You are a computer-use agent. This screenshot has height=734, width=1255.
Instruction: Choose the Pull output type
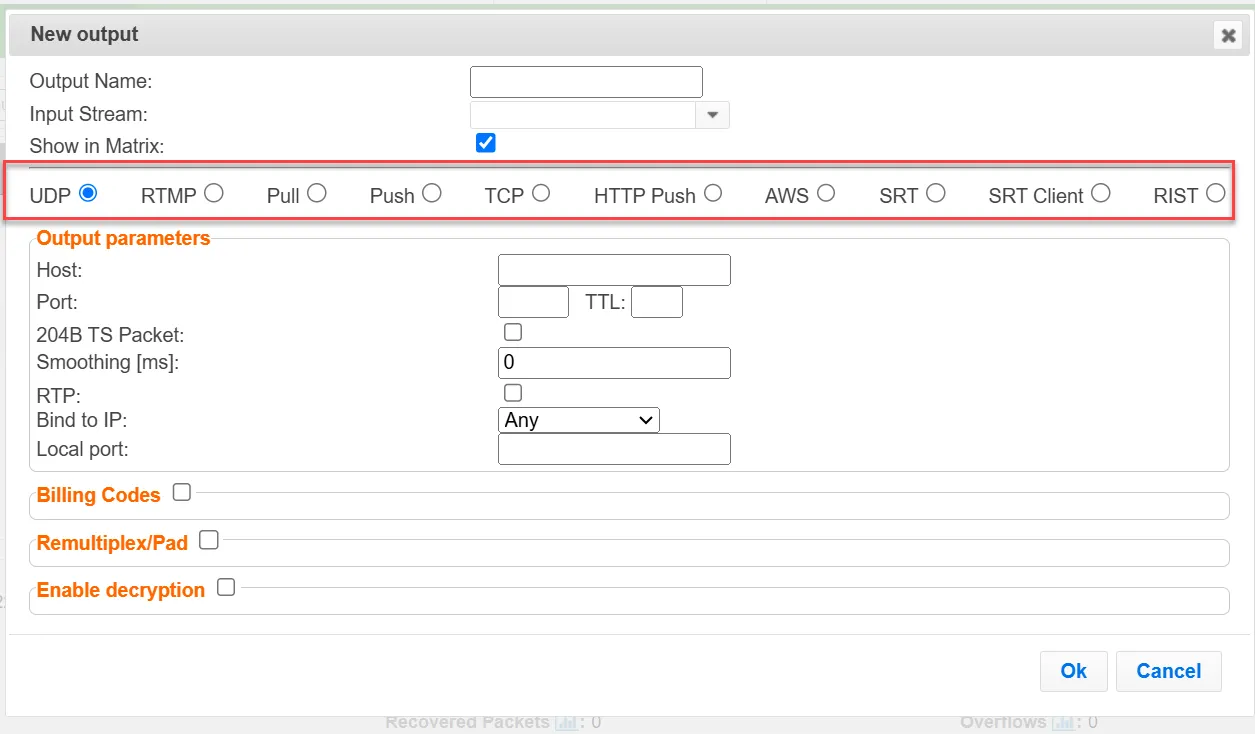click(317, 193)
